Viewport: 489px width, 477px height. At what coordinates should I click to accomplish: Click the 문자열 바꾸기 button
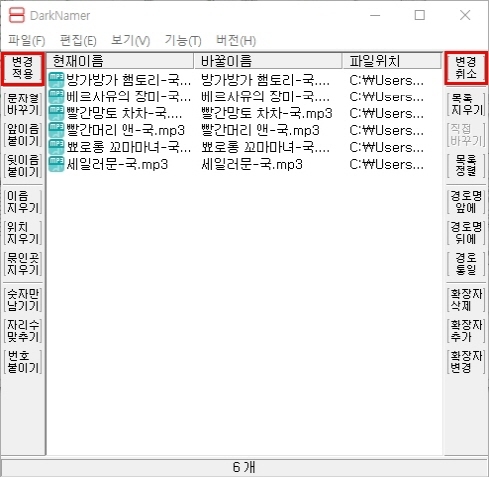(23, 104)
